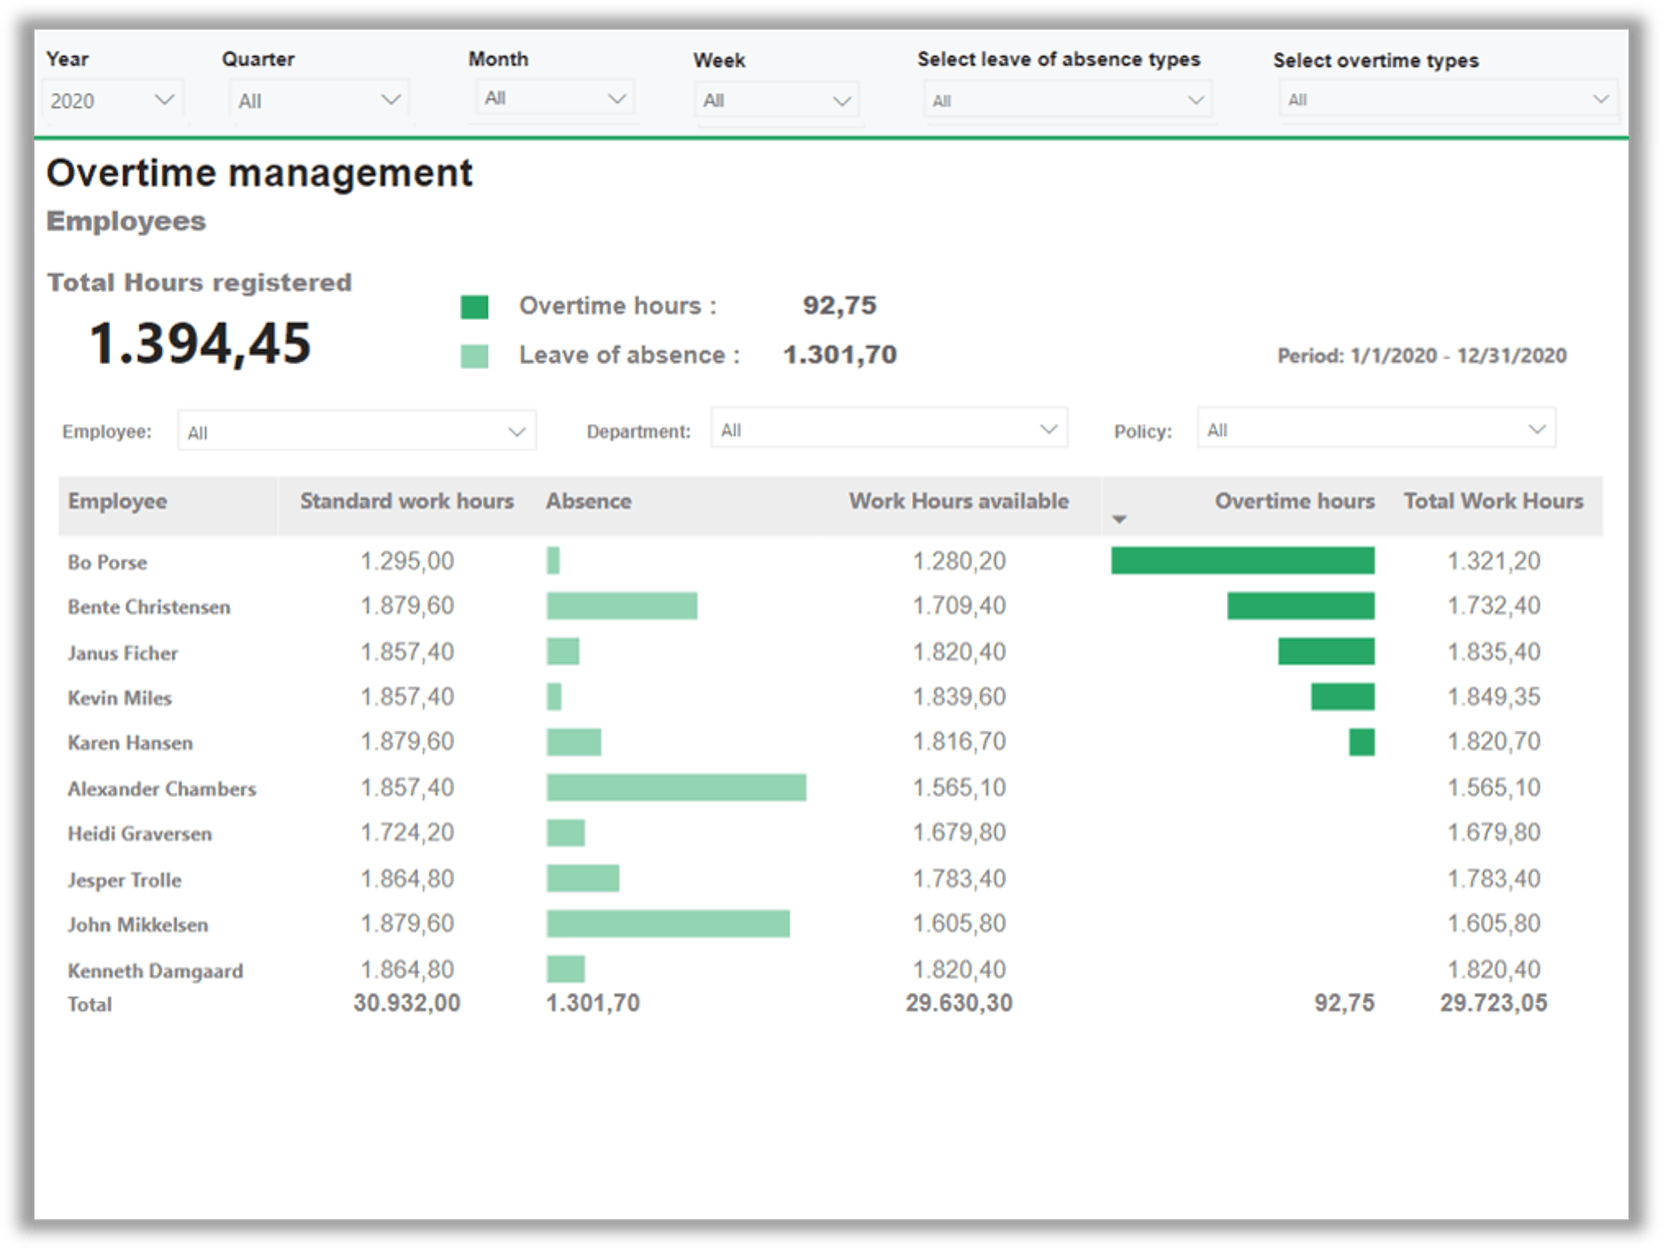Select Kevin Miles's absence bar
This screenshot has width=1663, height=1249.
[x=554, y=696]
